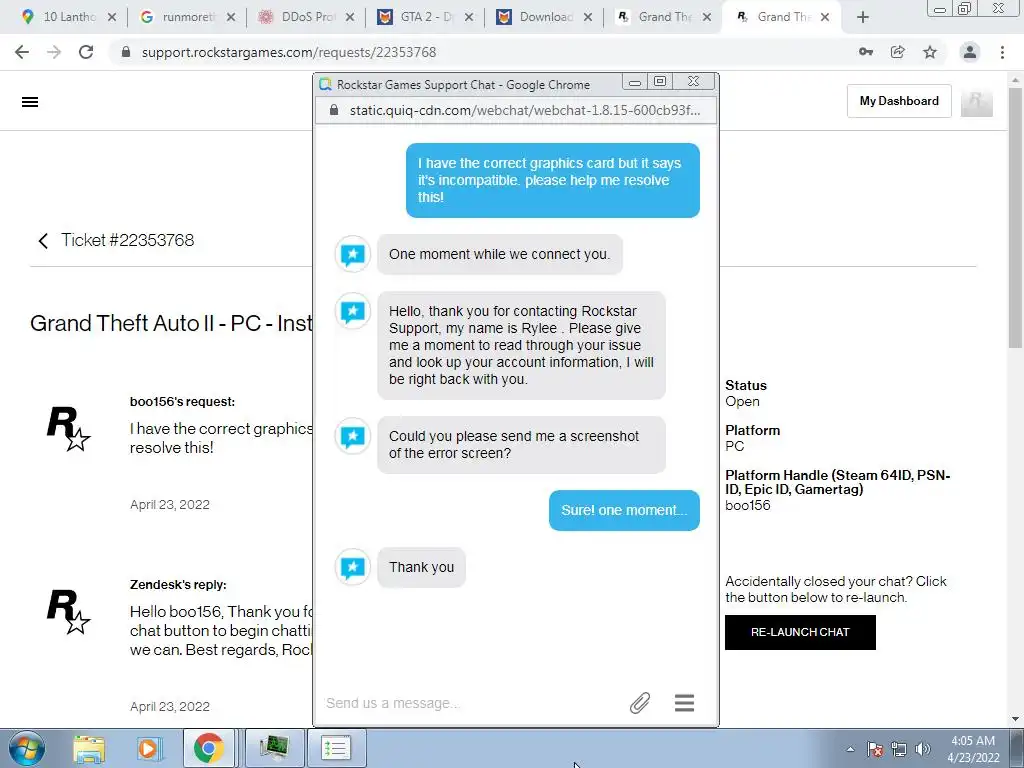Click the main browser address bar URL

click(x=289, y=52)
